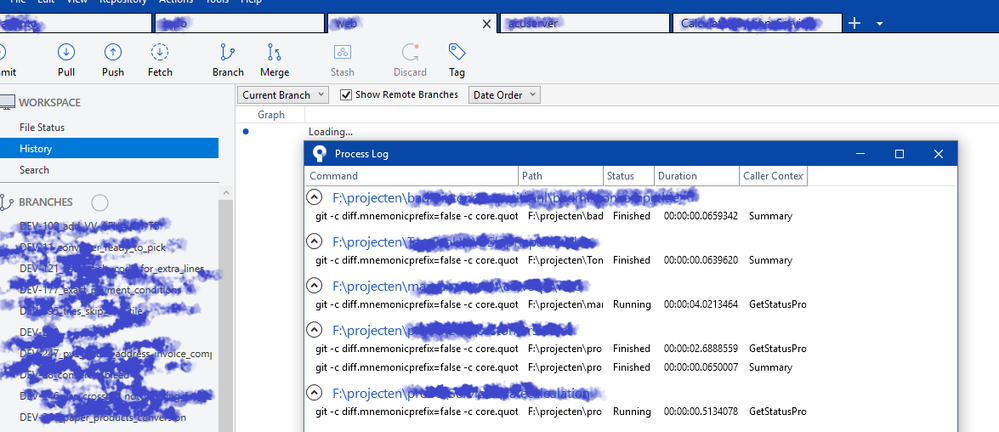The image size is (999, 432).
Task: Open the Current Branch filter dropdown
Action: click(x=284, y=95)
